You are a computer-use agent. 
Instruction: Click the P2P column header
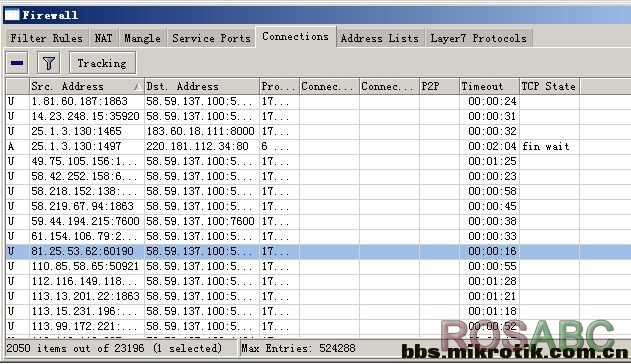(439, 86)
